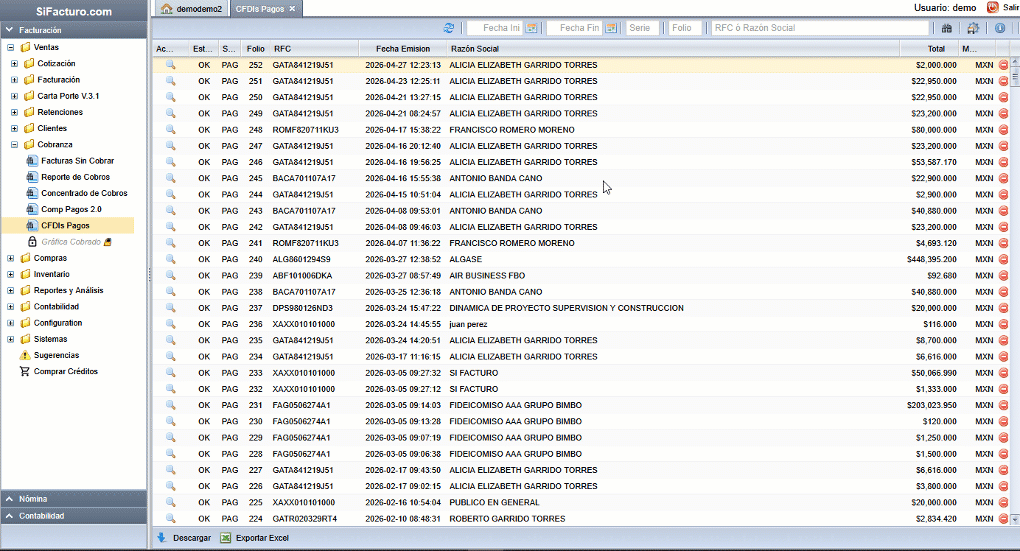Click the Salir logout icon
1020x551 pixels.
993,8
